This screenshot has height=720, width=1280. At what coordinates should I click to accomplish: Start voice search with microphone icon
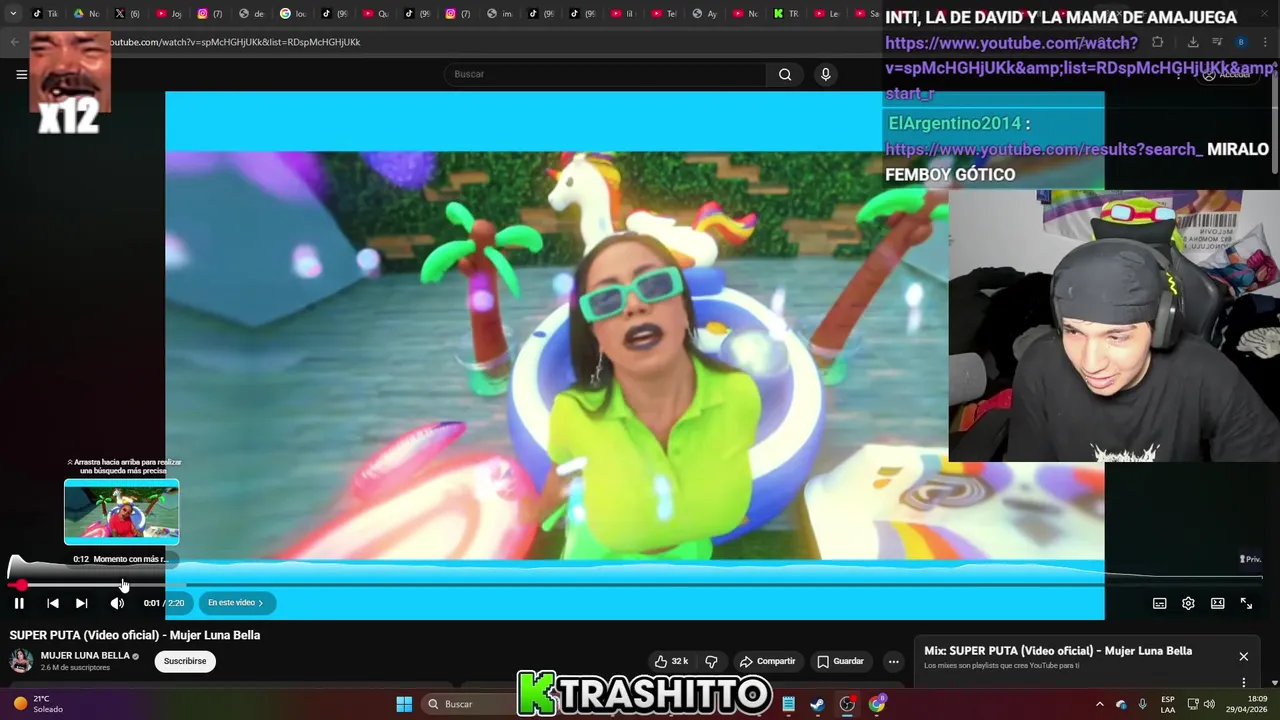825,74
